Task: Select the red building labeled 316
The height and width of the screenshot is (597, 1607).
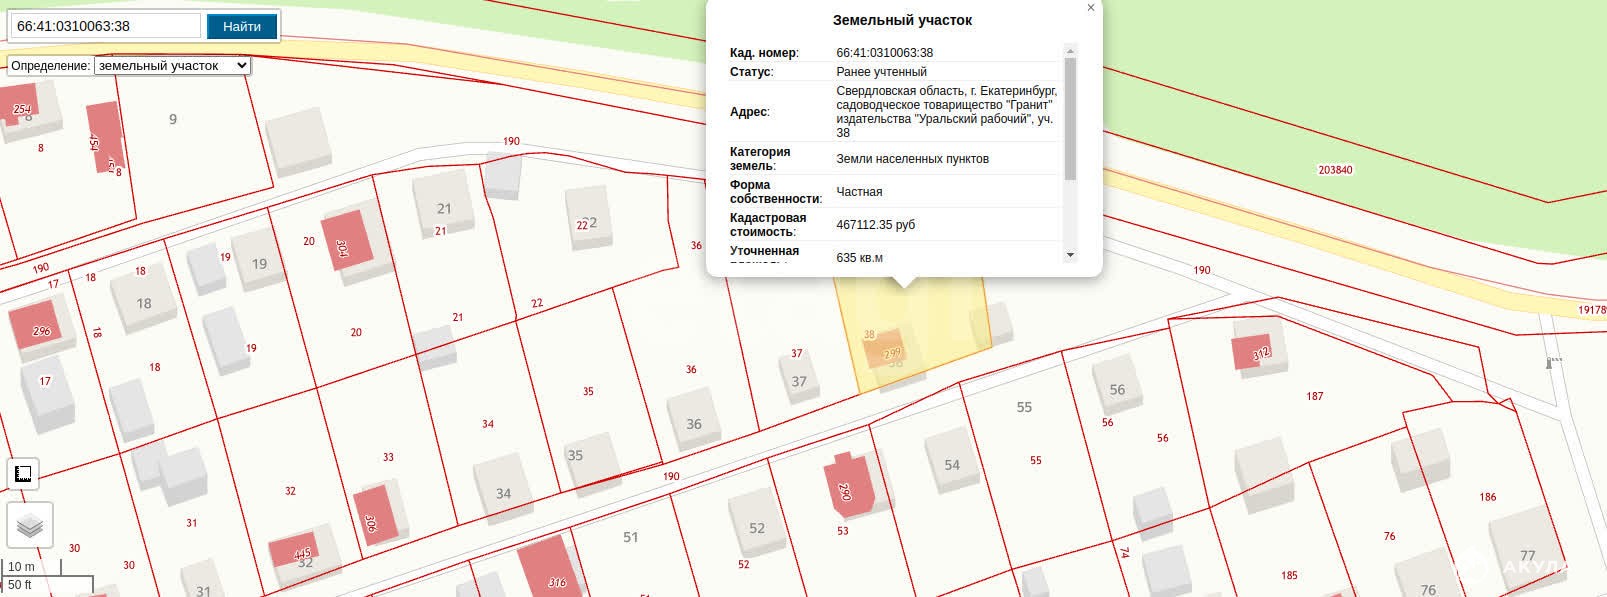Action: pos(548,570)
